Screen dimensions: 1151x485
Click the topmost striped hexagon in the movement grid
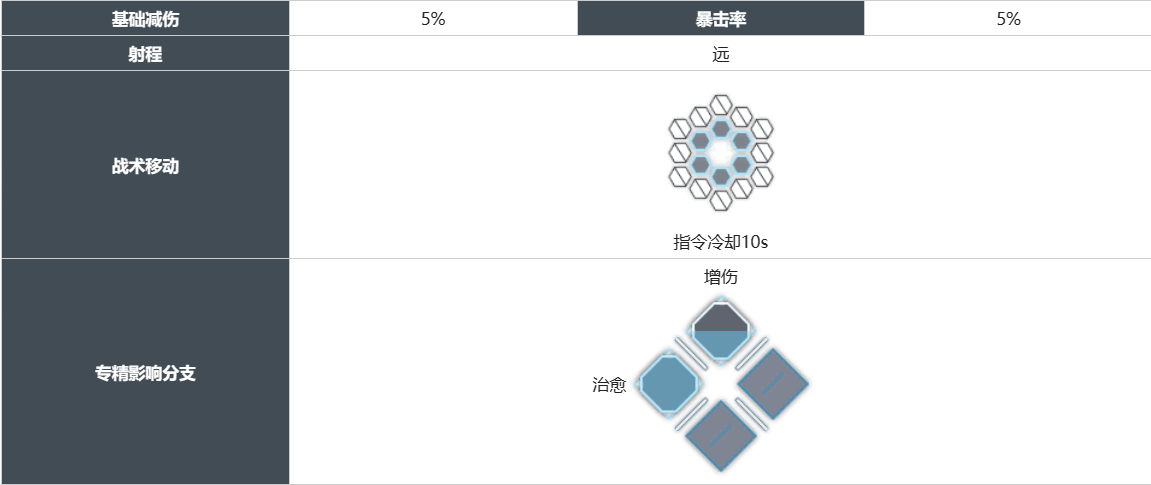click(721, 104)
